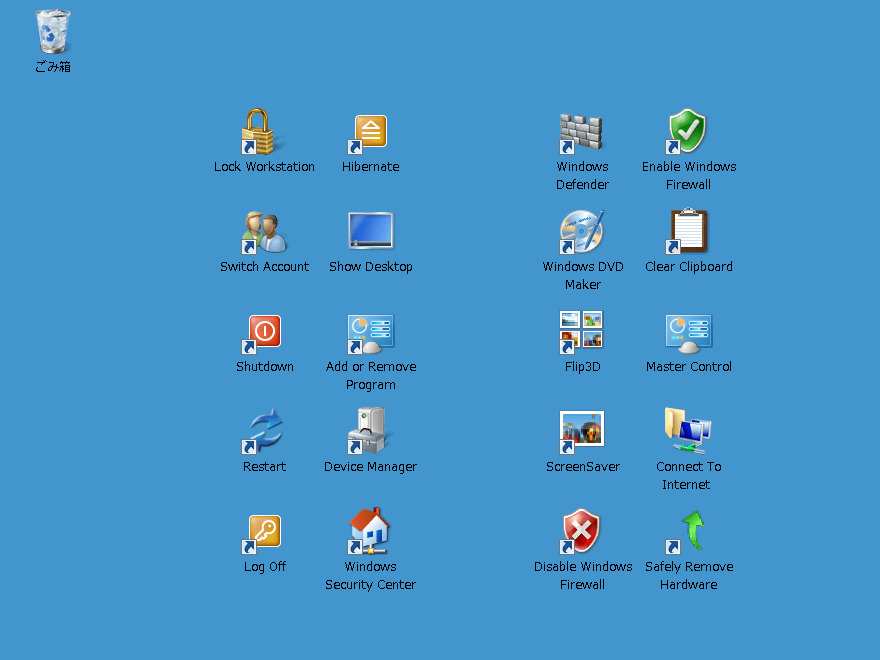Open the Recycle Bin icon

[53, 31]
